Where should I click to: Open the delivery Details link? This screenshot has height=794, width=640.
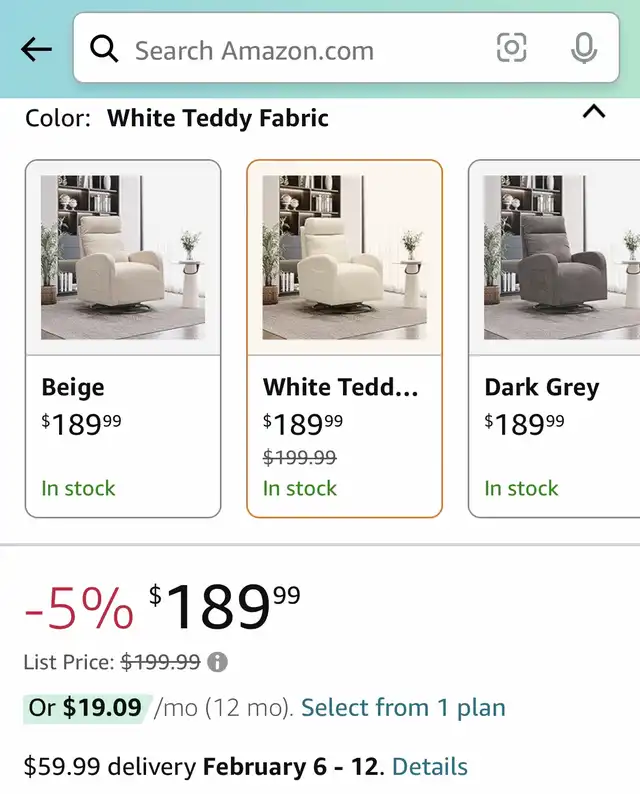(x=430, y=767)
